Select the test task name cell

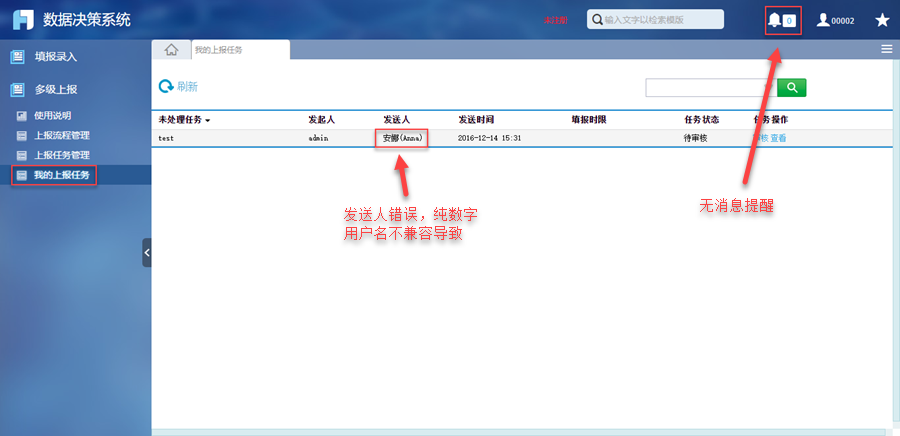[x=166, y=138]
